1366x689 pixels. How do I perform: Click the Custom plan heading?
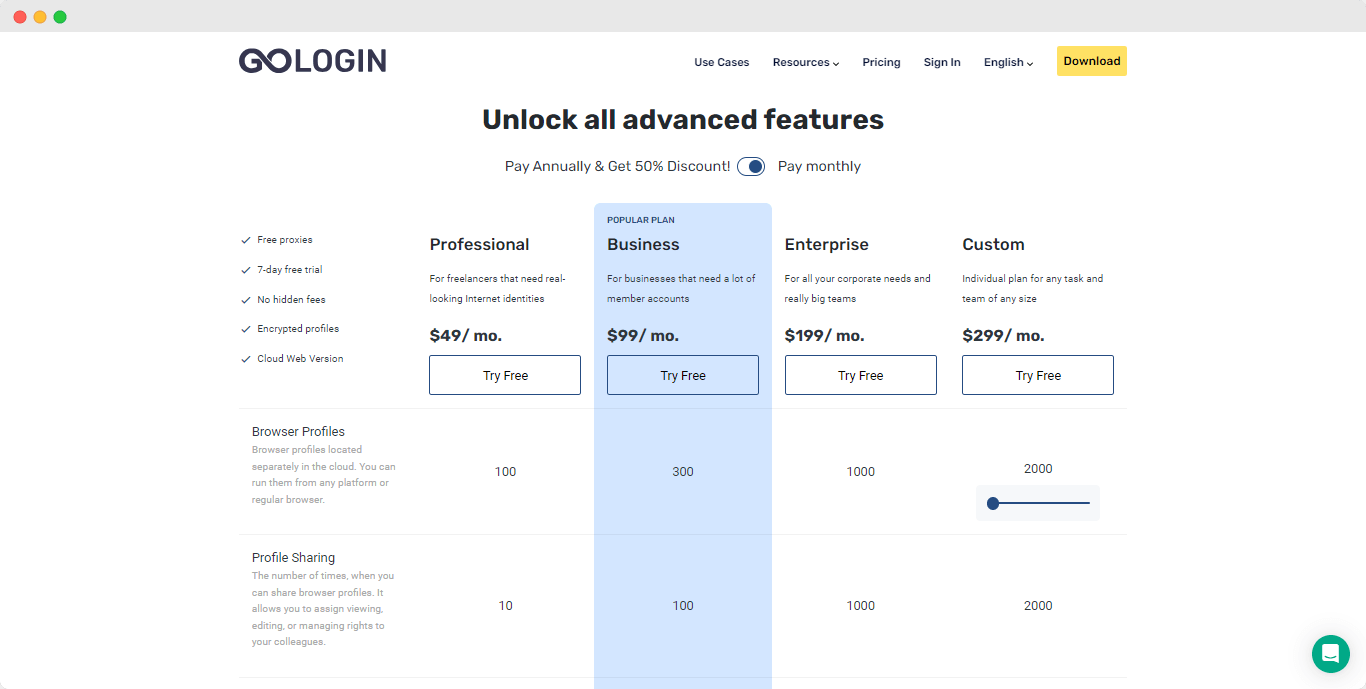click(x=993, y=244)
